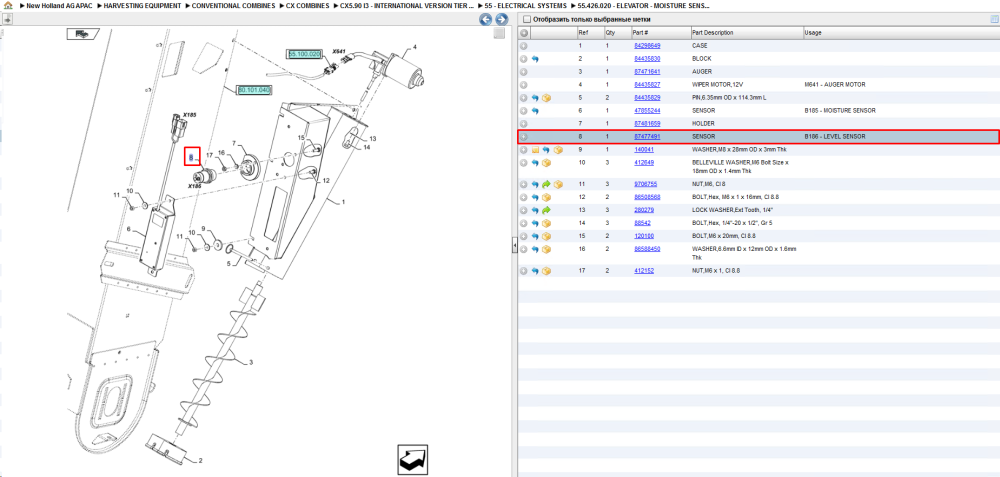1000x477 pixels.
Task: Click box icon in the 120100 BOLT row
Action: 547,236
